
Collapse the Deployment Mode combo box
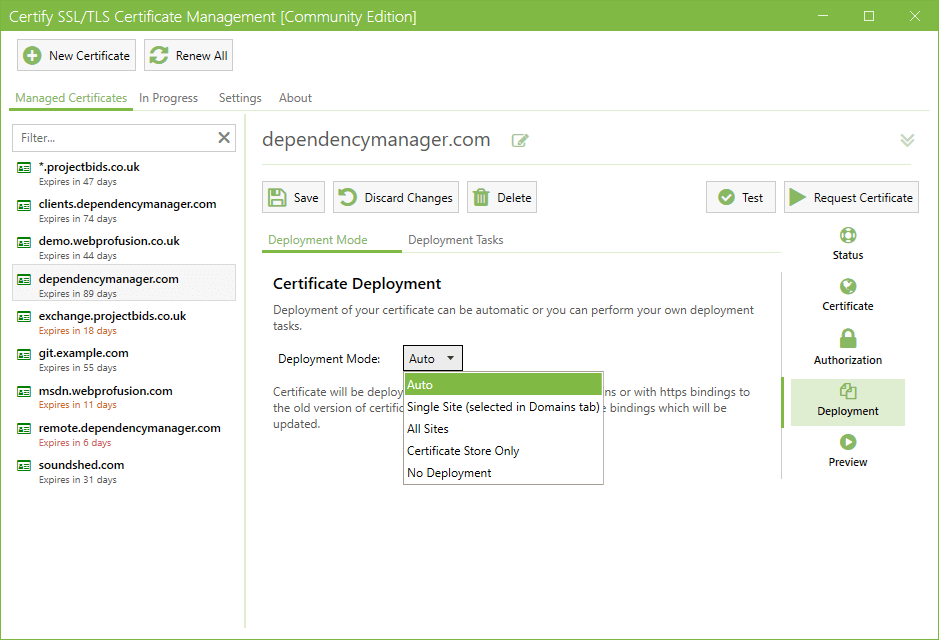(x=433, y=359)
